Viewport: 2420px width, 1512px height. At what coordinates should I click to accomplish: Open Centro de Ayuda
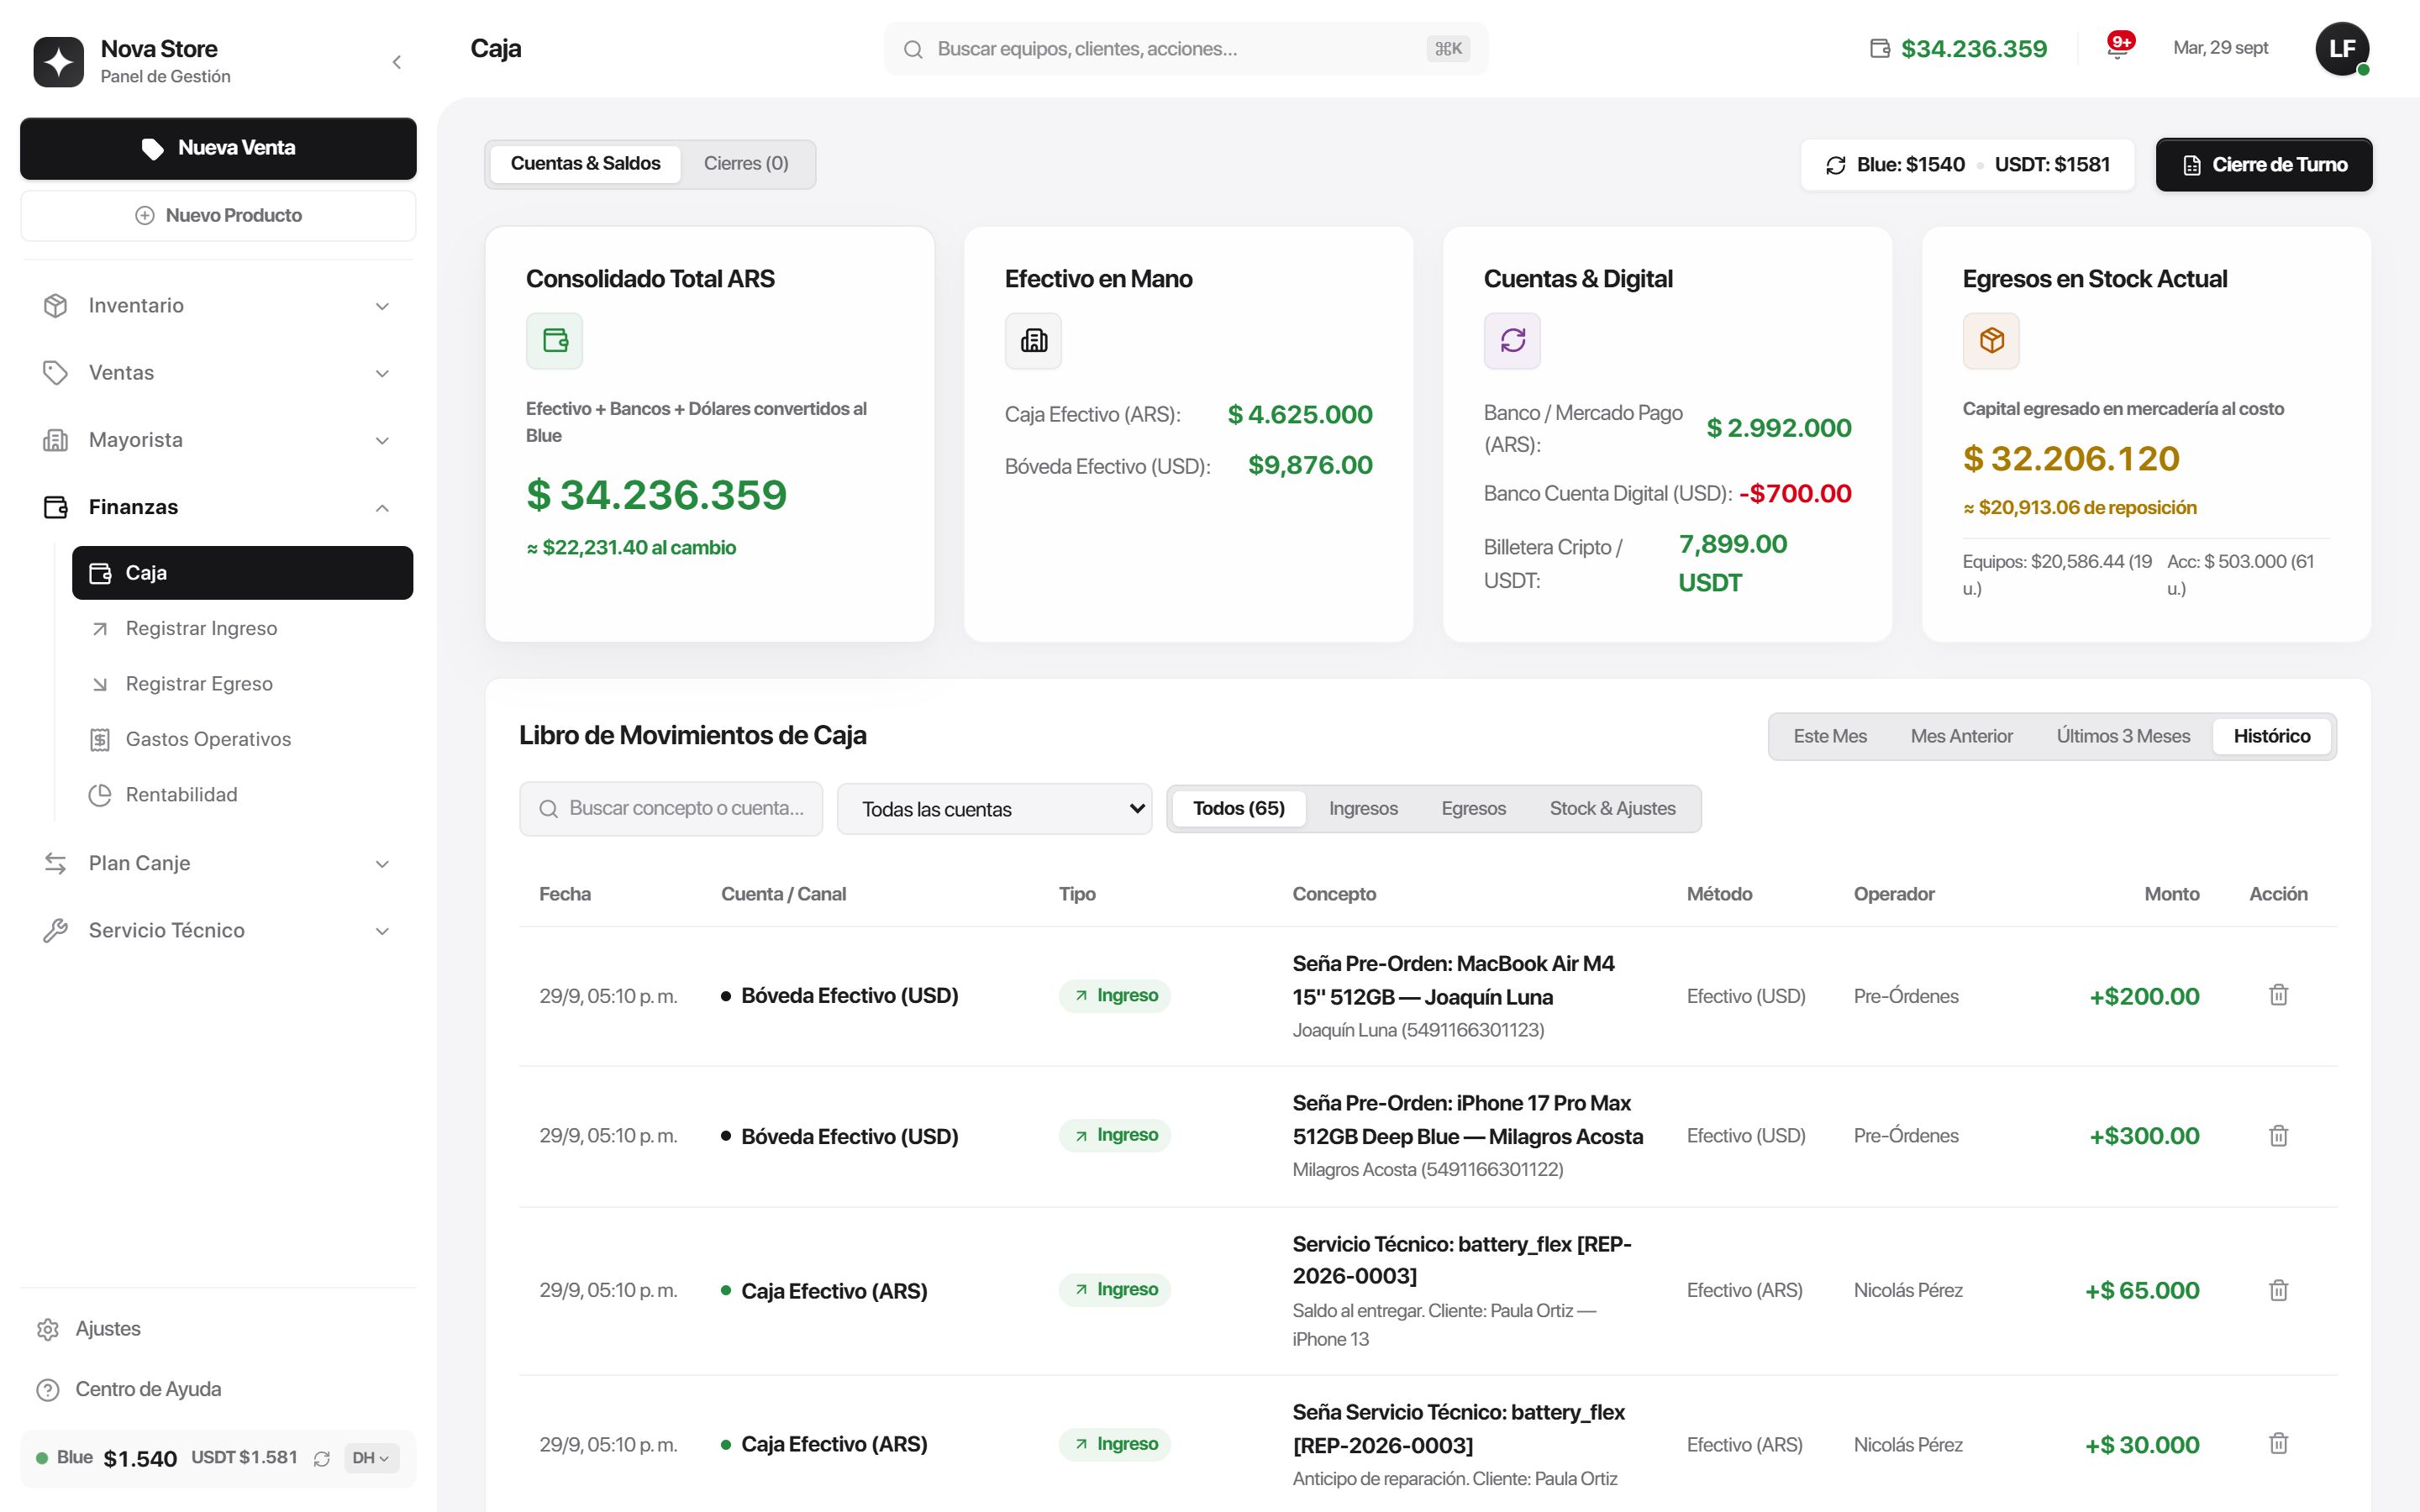point(218,1389)
